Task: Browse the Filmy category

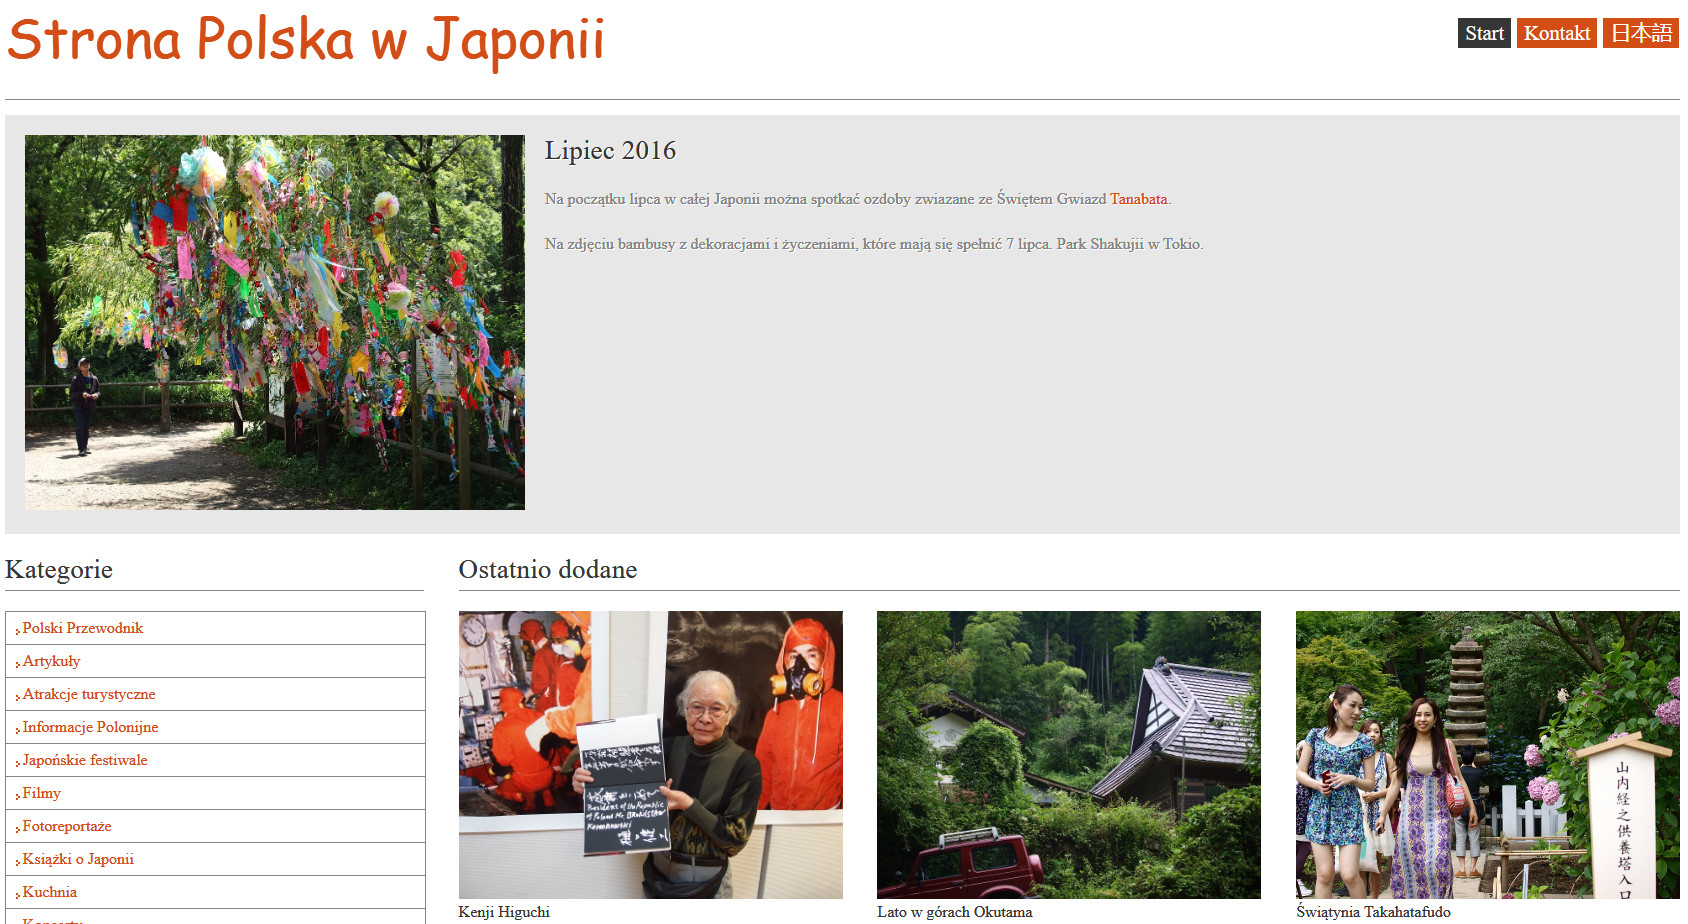Action: [42, 793]
